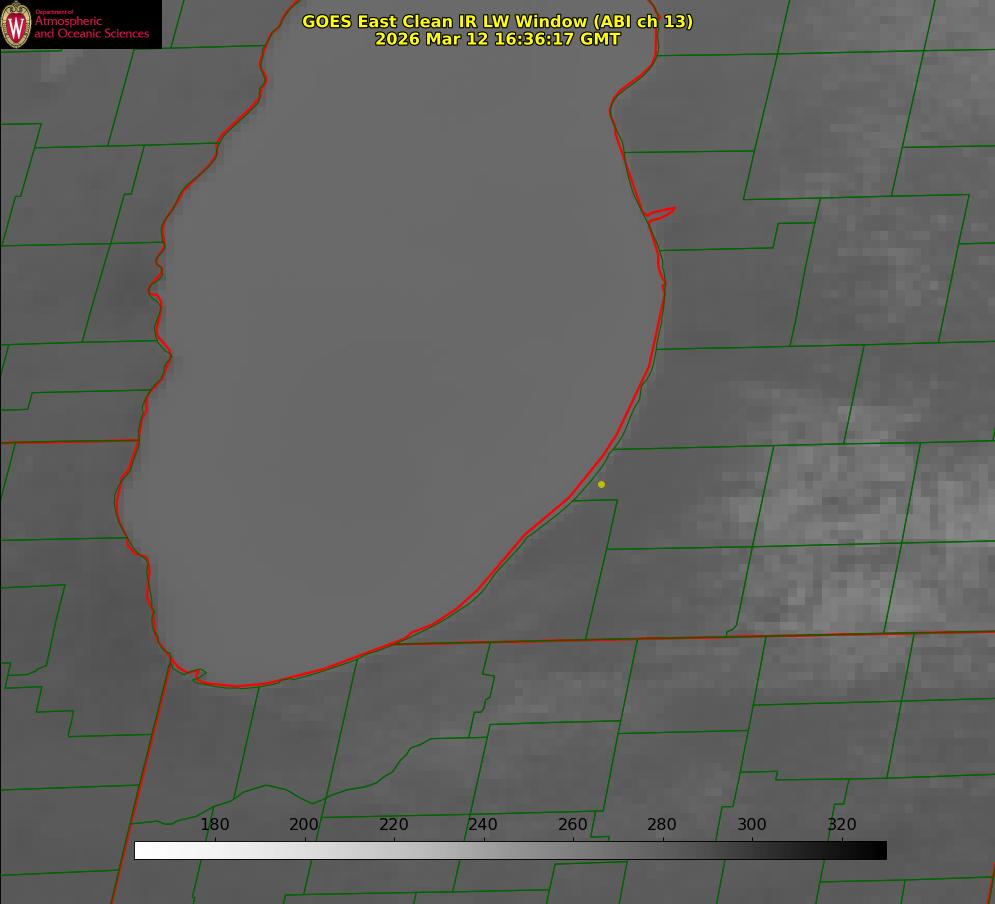Click the GOES East Clean IR title

point(497,21)
